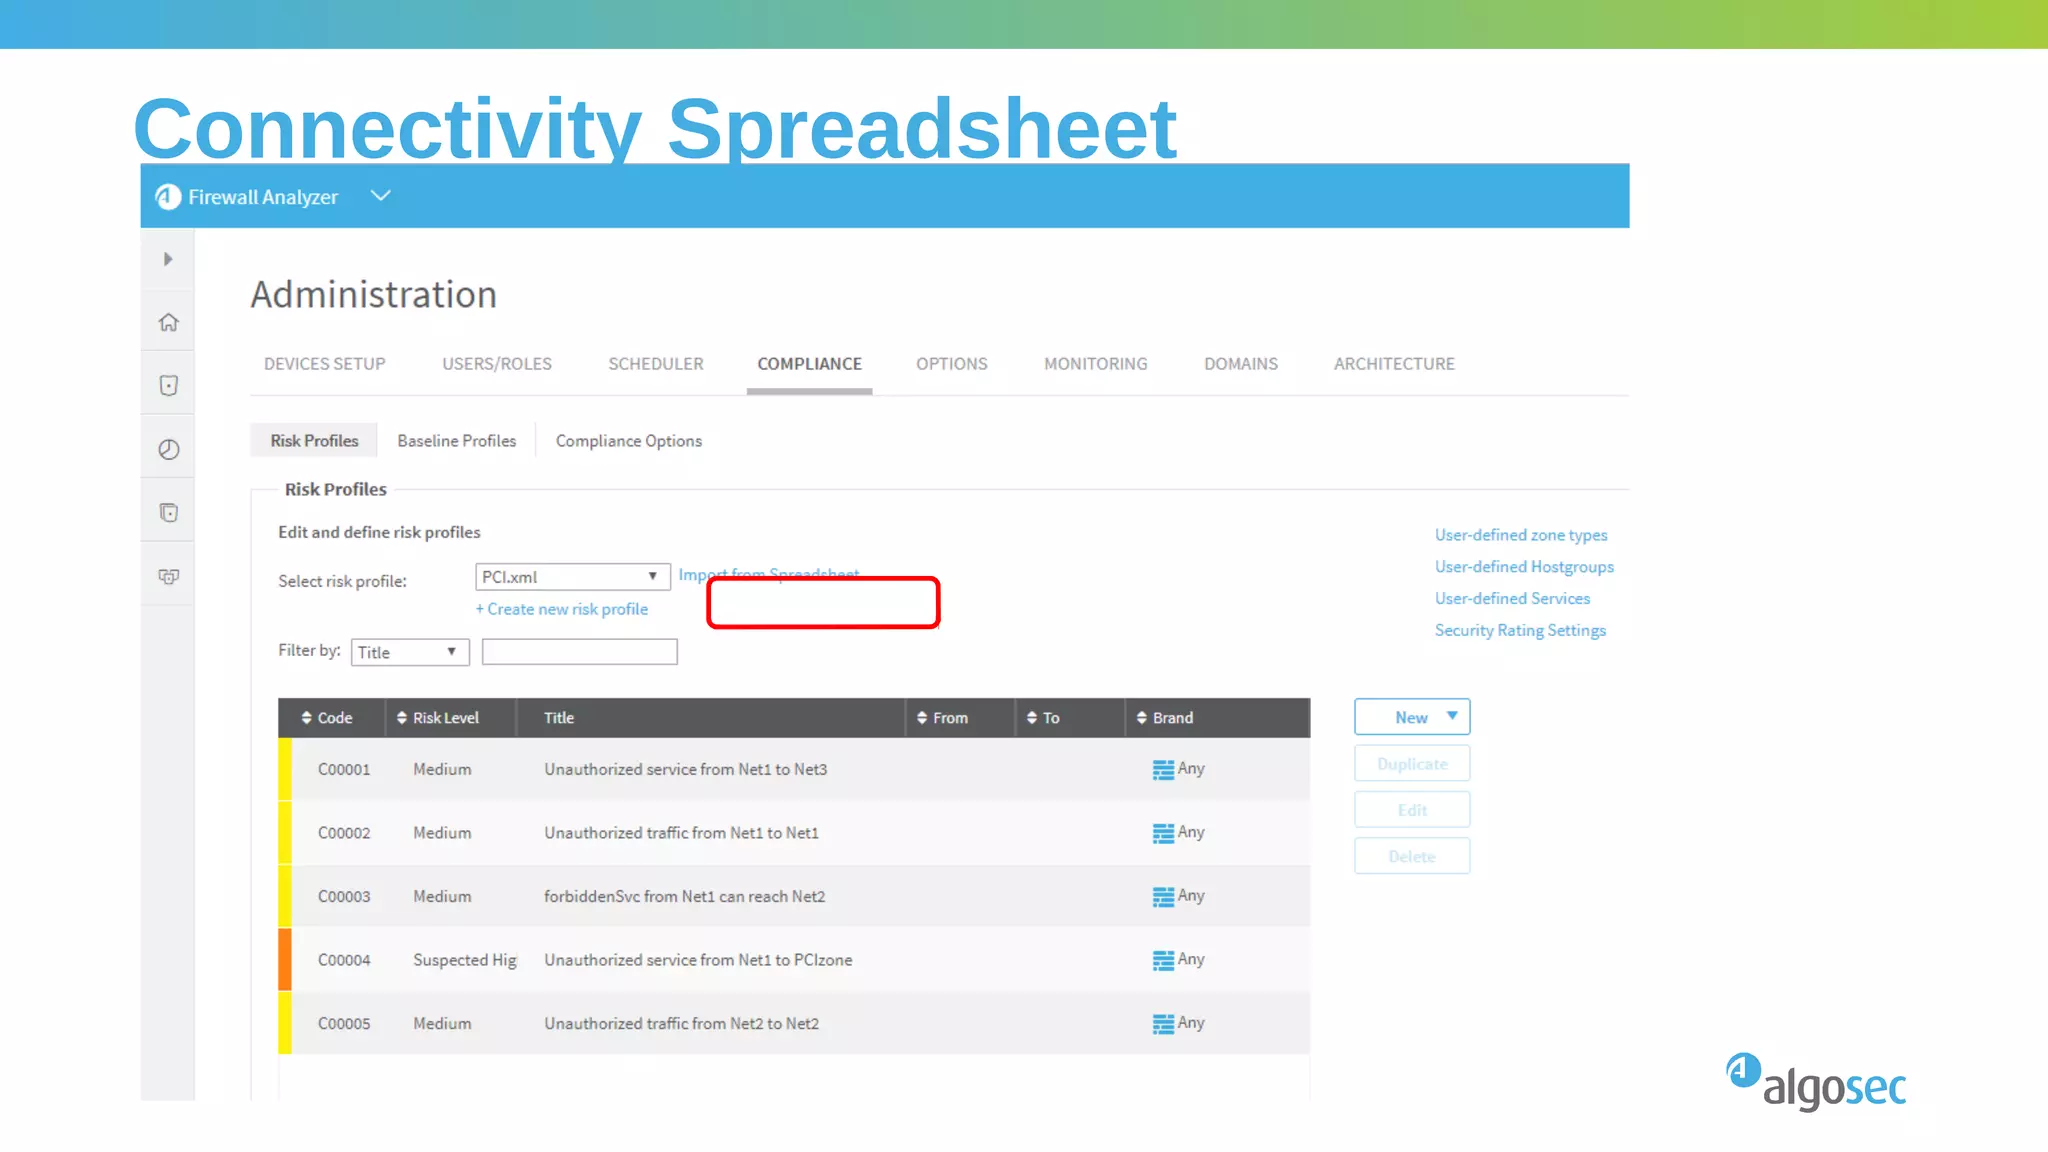Click brand Any icon in C00001 row
Image resolution: width=2048 pixels, height=1152 pixels.
(1163, 770)
